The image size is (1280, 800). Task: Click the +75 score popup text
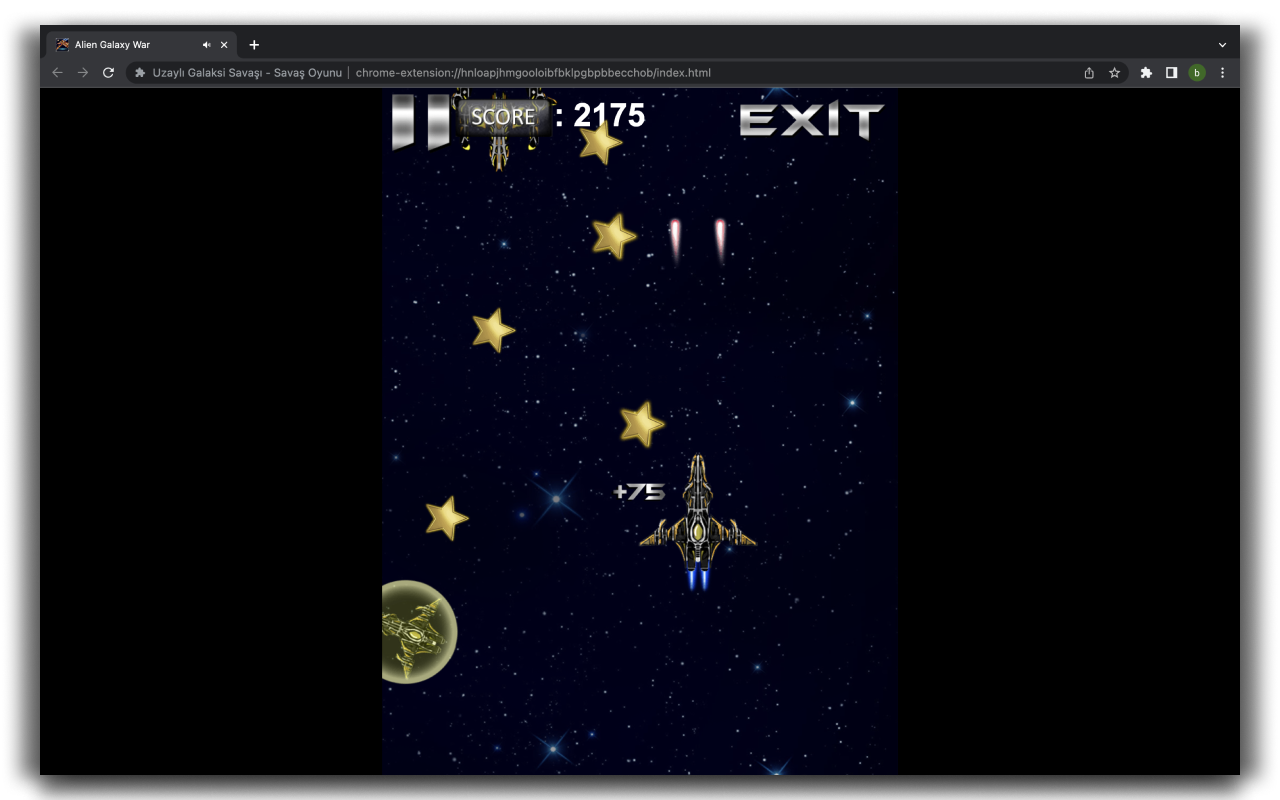(640, 491)
